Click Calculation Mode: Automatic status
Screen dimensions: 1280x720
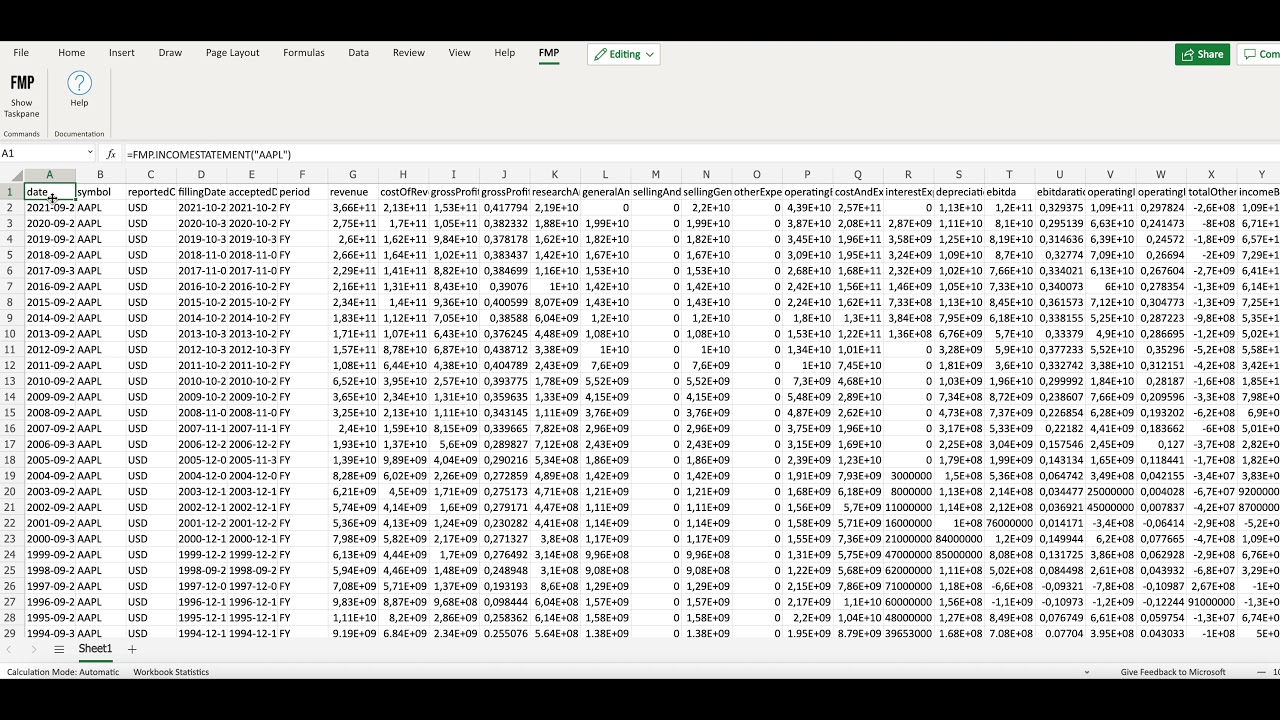coord(63,672)
